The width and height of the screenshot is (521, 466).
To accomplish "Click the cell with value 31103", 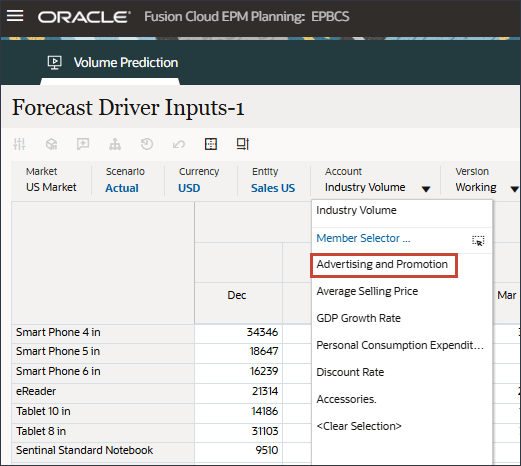I will click(238, 432).
